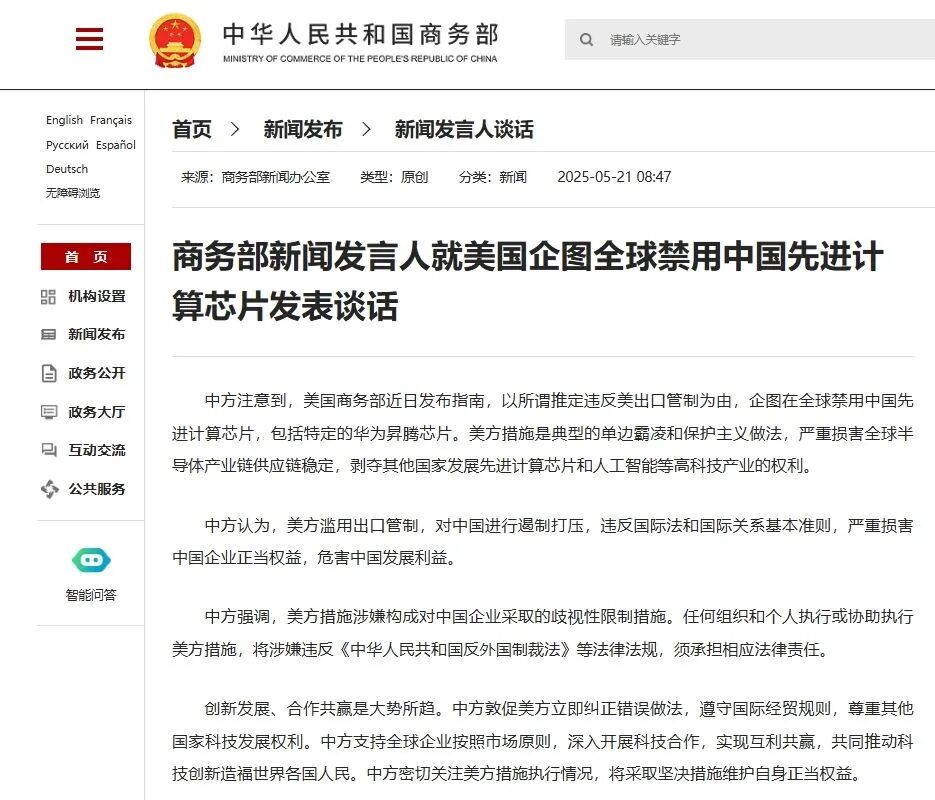
Task: Open the hamburger navigation menu
Action: (89, 39)
